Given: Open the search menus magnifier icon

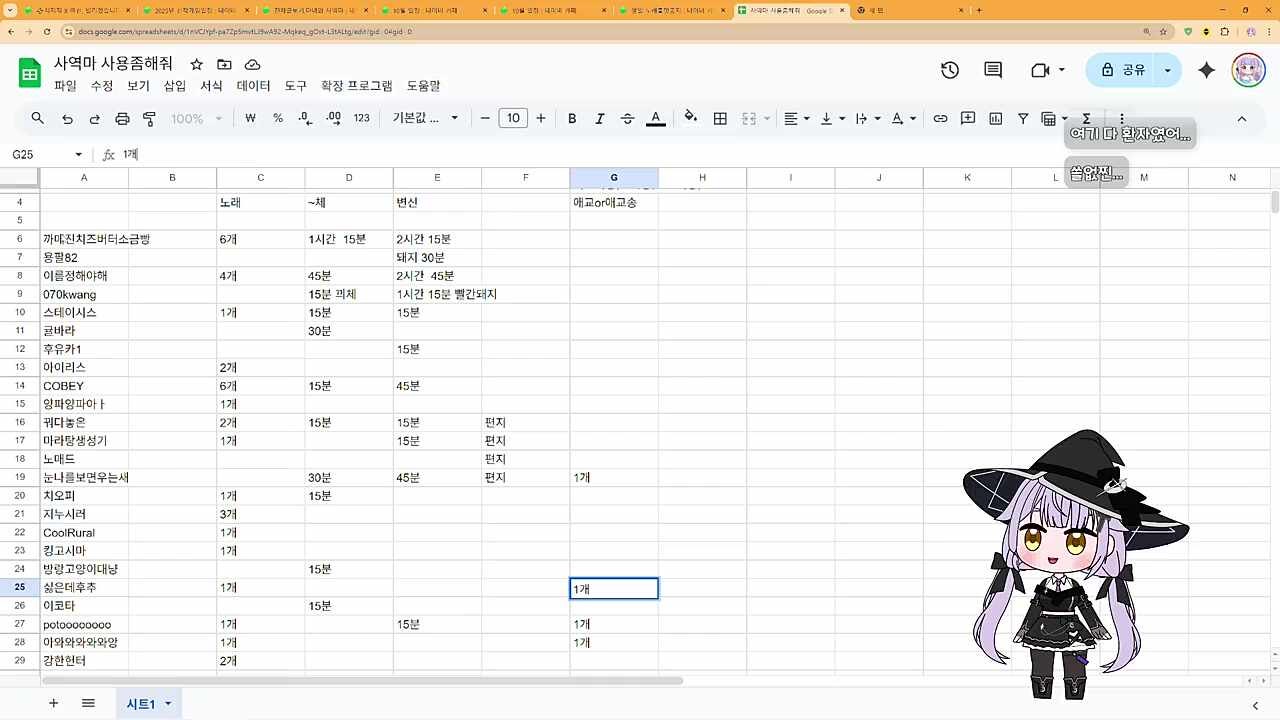Looking at the screenshot, I should 38,118.
